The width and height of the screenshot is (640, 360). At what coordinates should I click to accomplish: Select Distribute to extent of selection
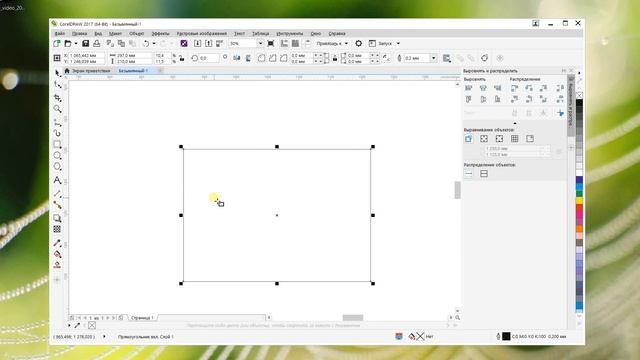point(469,174)
